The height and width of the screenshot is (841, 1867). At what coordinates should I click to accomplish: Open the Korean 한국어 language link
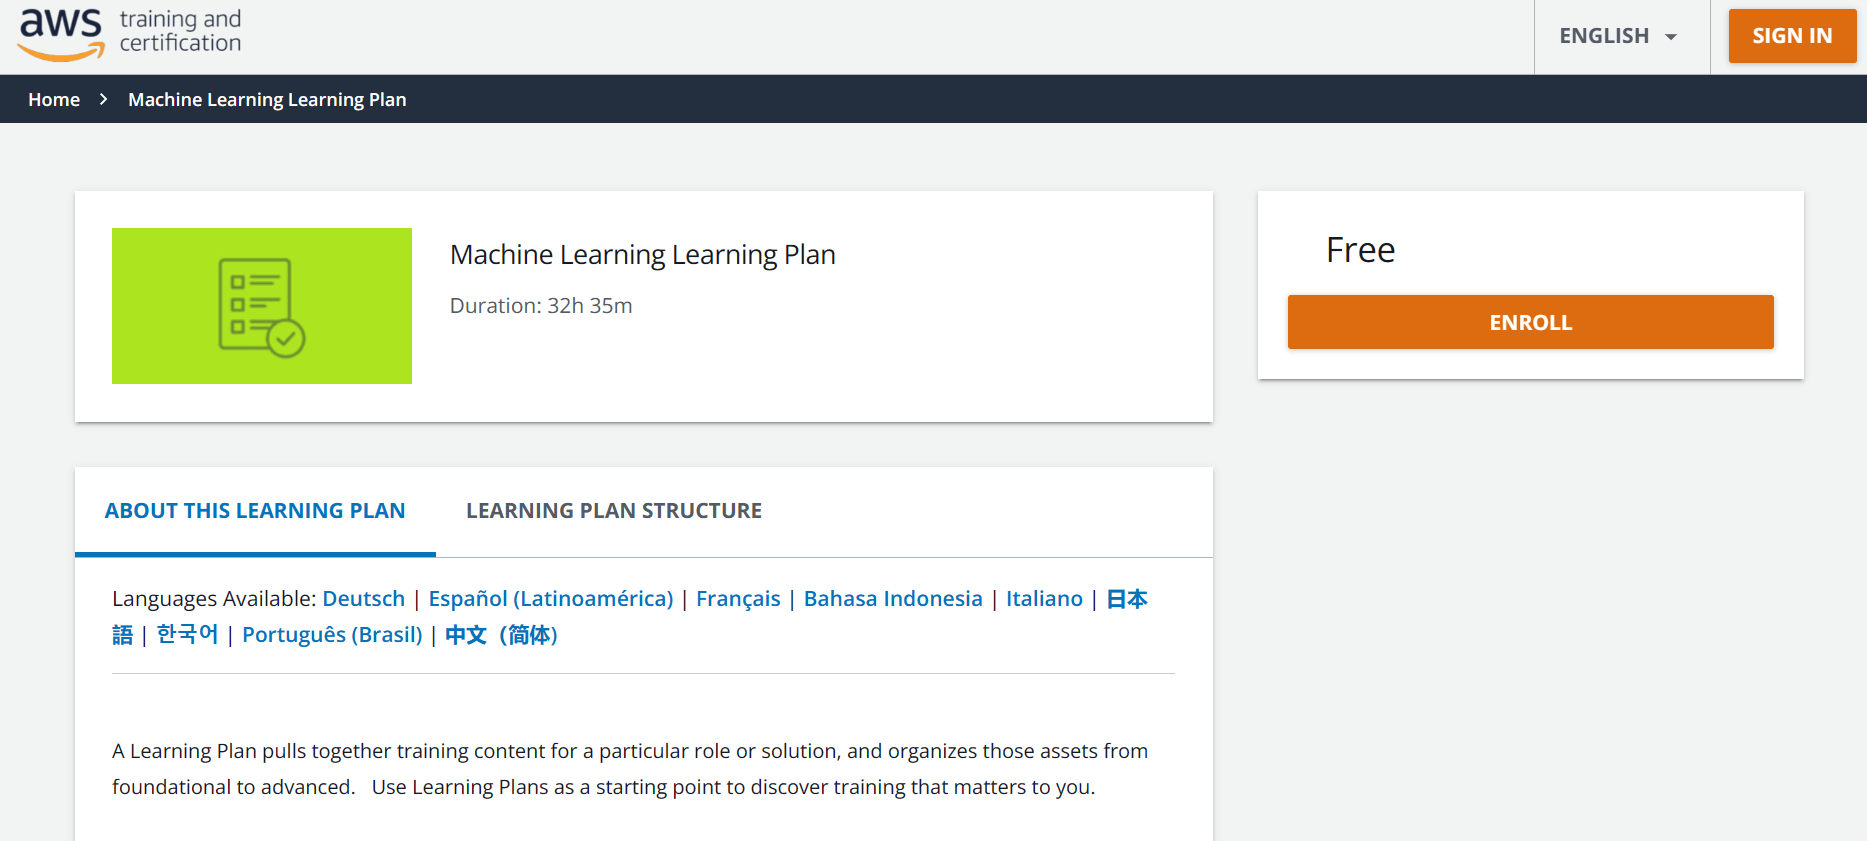point(187,635)
